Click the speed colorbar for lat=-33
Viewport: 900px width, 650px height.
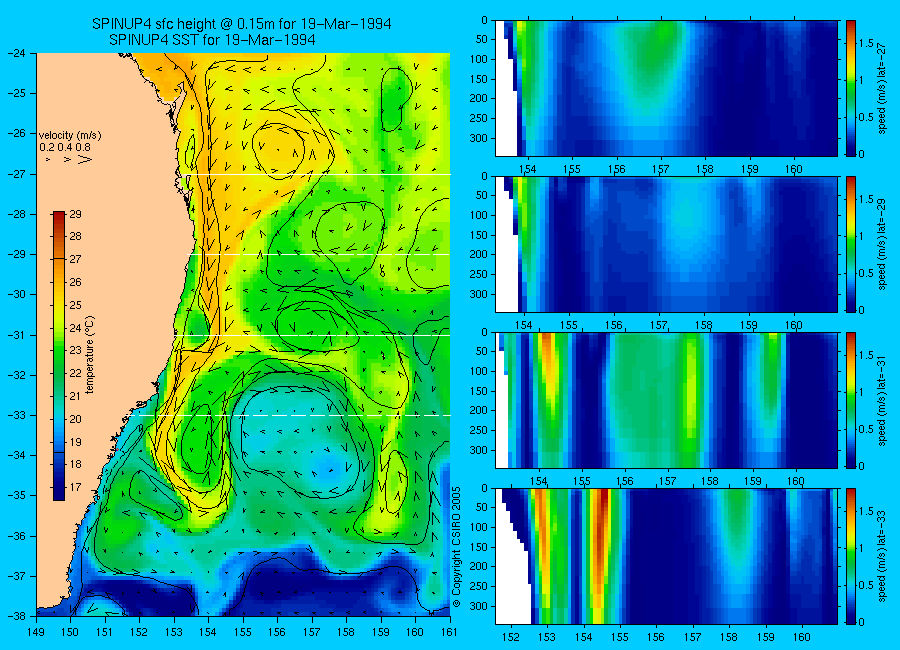point(850,556)
